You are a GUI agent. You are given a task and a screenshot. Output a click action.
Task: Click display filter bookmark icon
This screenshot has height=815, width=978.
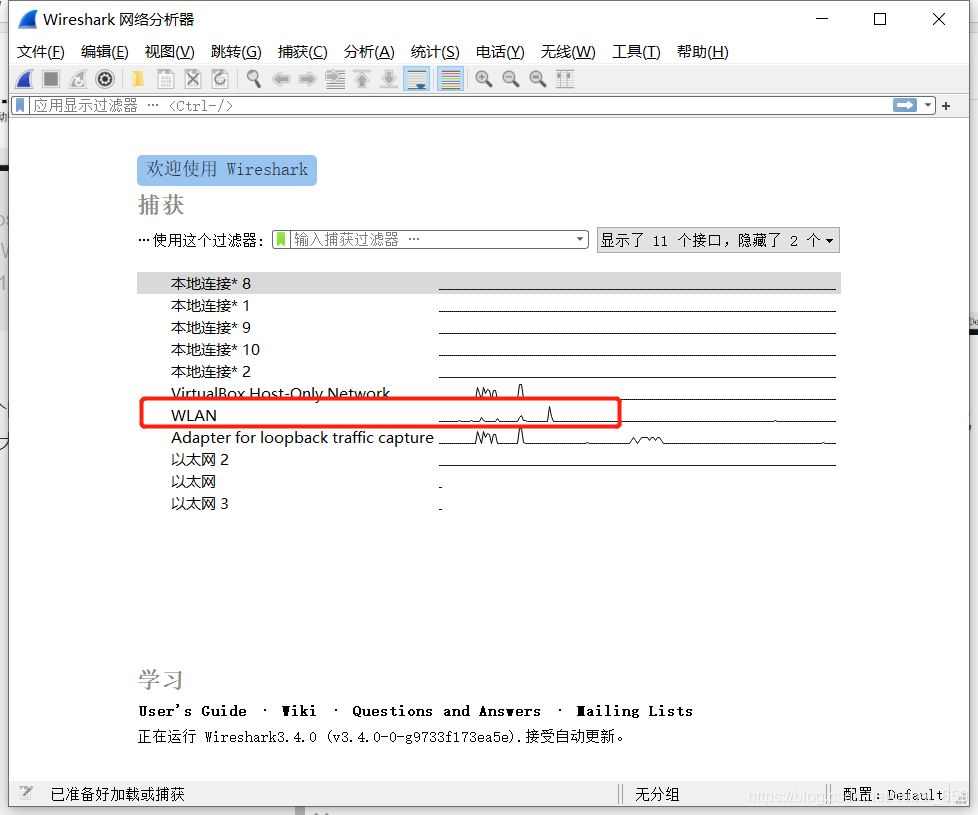[x=21, y=105]
